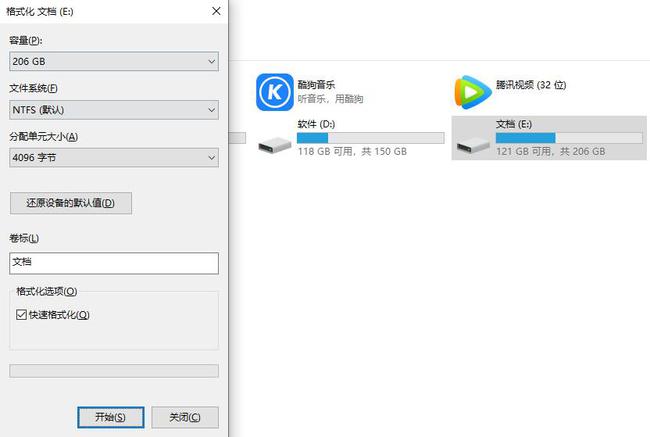
Task: Click the 格式化 文档 (E:) dialog title
Action: click(40, 12)
